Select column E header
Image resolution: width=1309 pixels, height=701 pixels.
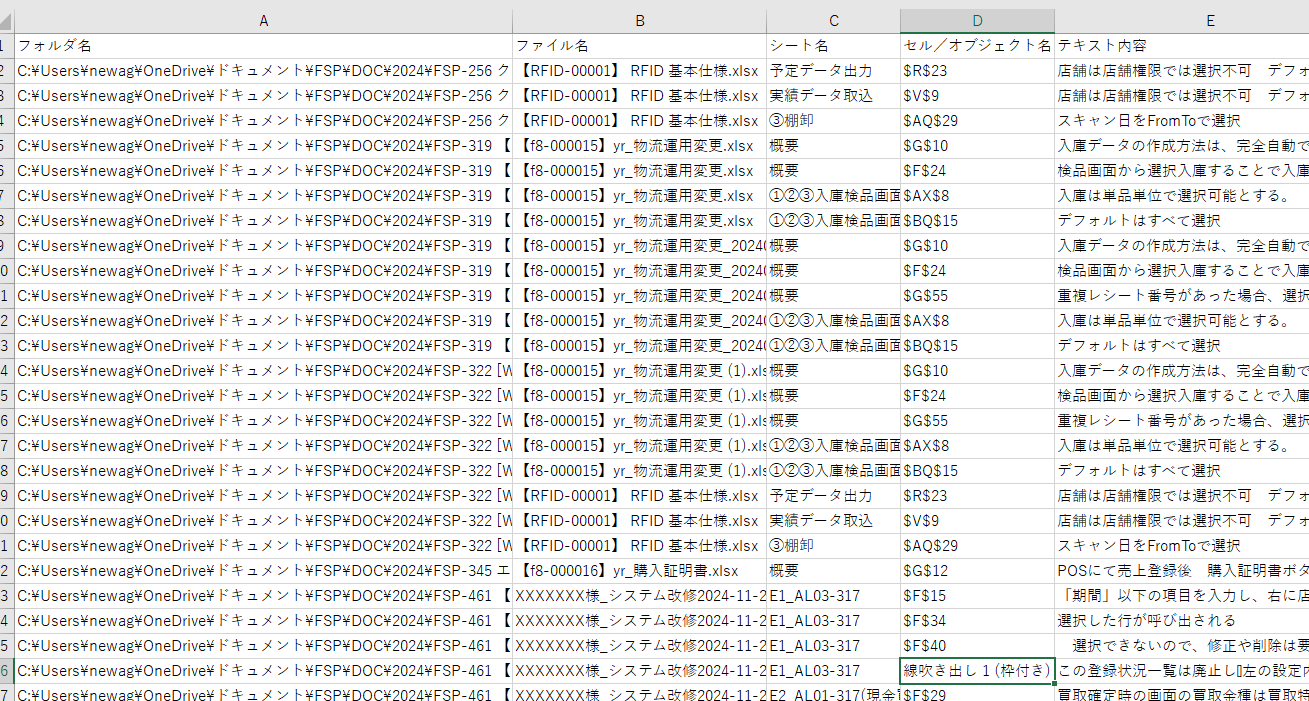click(1182, 21)
